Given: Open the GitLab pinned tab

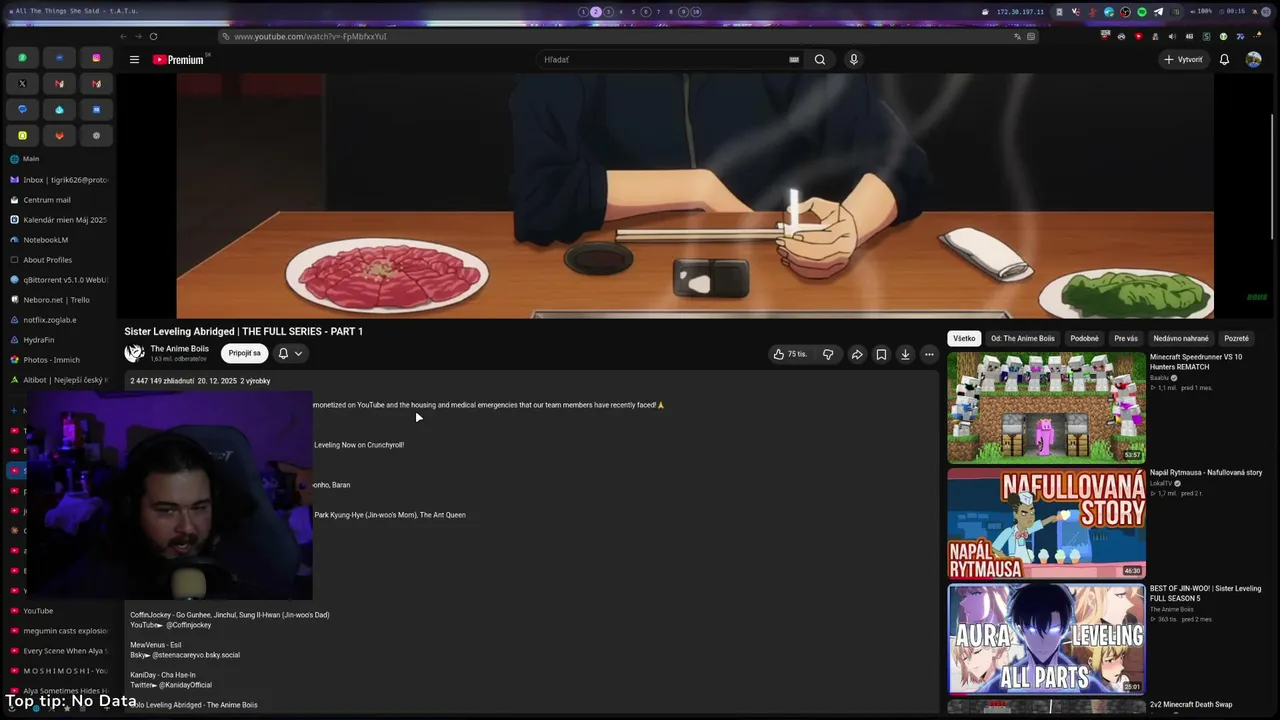Looking at the screenshot, I should [x=59, y=136].
